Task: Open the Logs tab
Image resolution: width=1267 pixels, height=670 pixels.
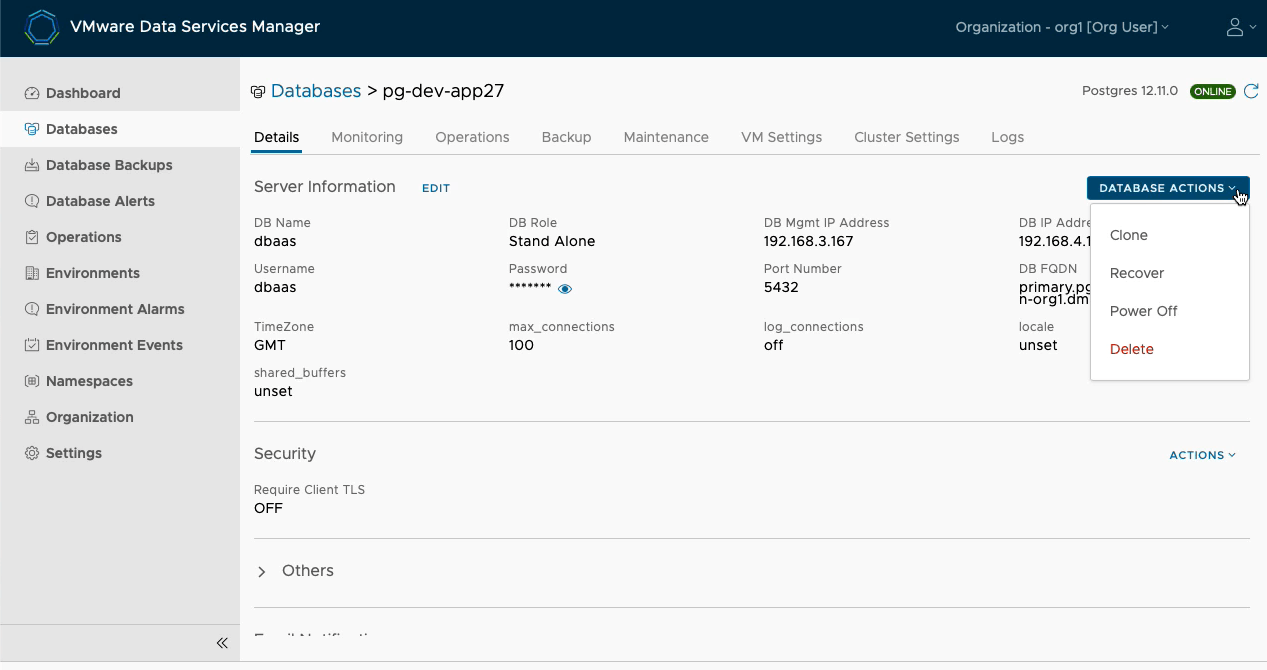Action: click(1007, 137)
